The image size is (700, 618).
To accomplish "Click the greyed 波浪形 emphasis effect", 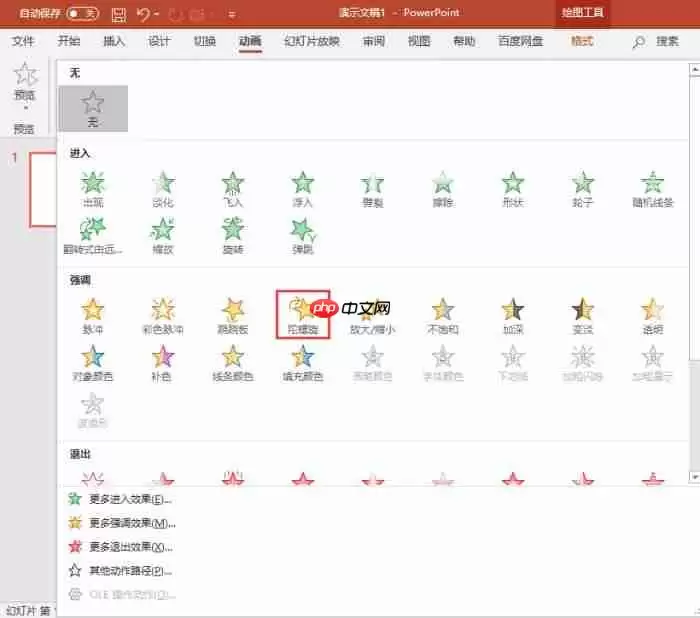I will point(93,410).
